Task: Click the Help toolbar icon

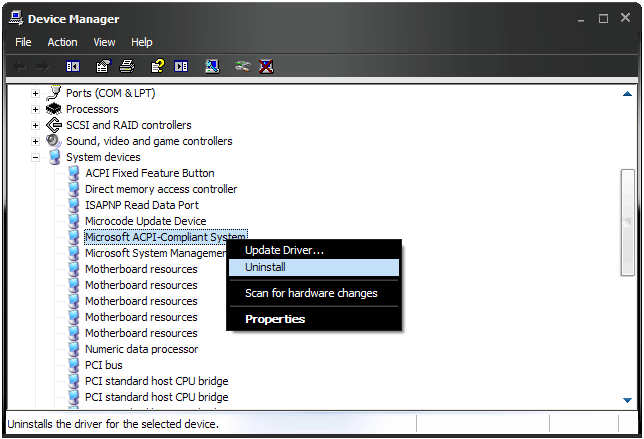Action: point(157,66)
